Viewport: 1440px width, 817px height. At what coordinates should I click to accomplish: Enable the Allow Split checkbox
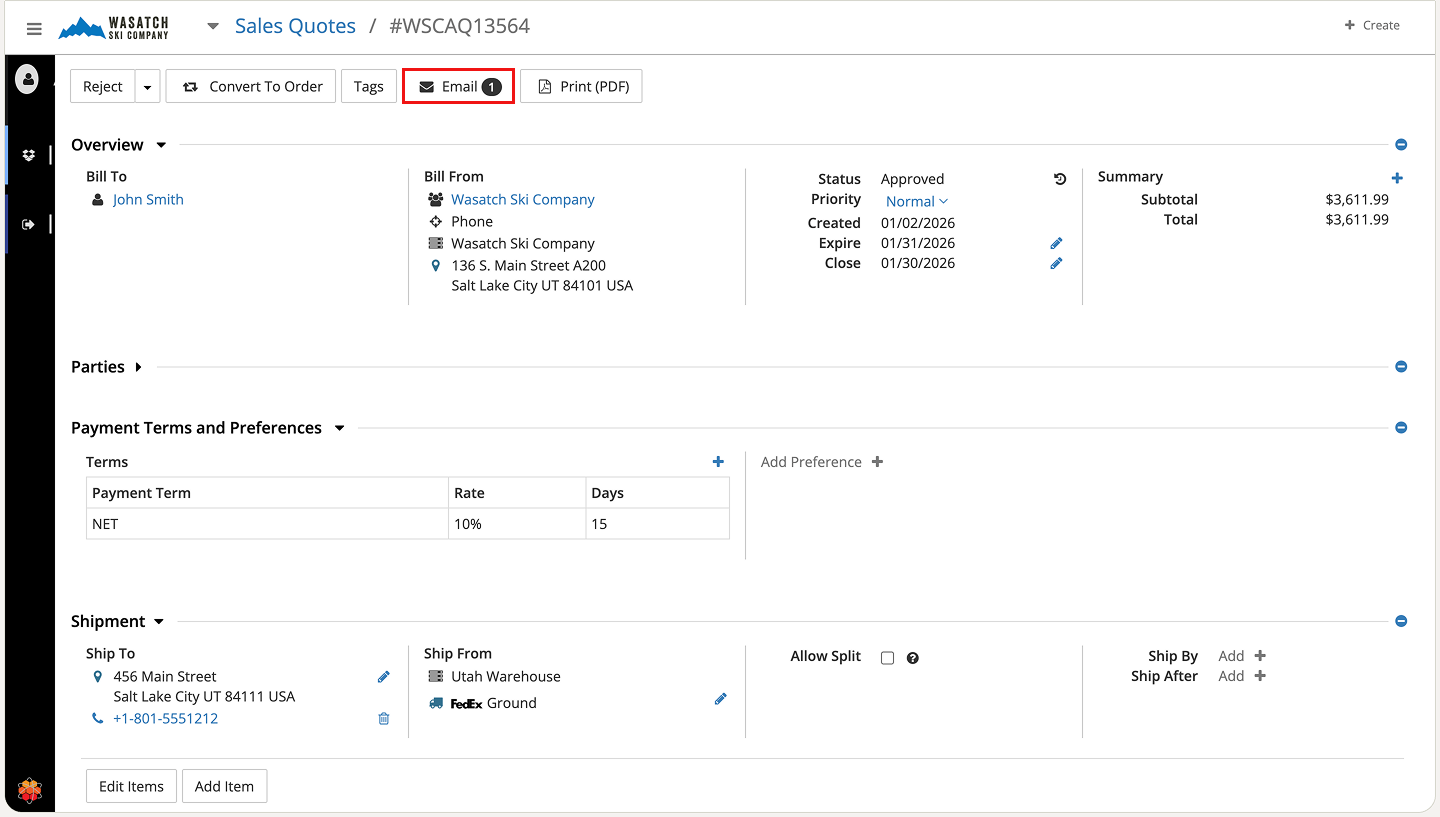click(887, 658)
